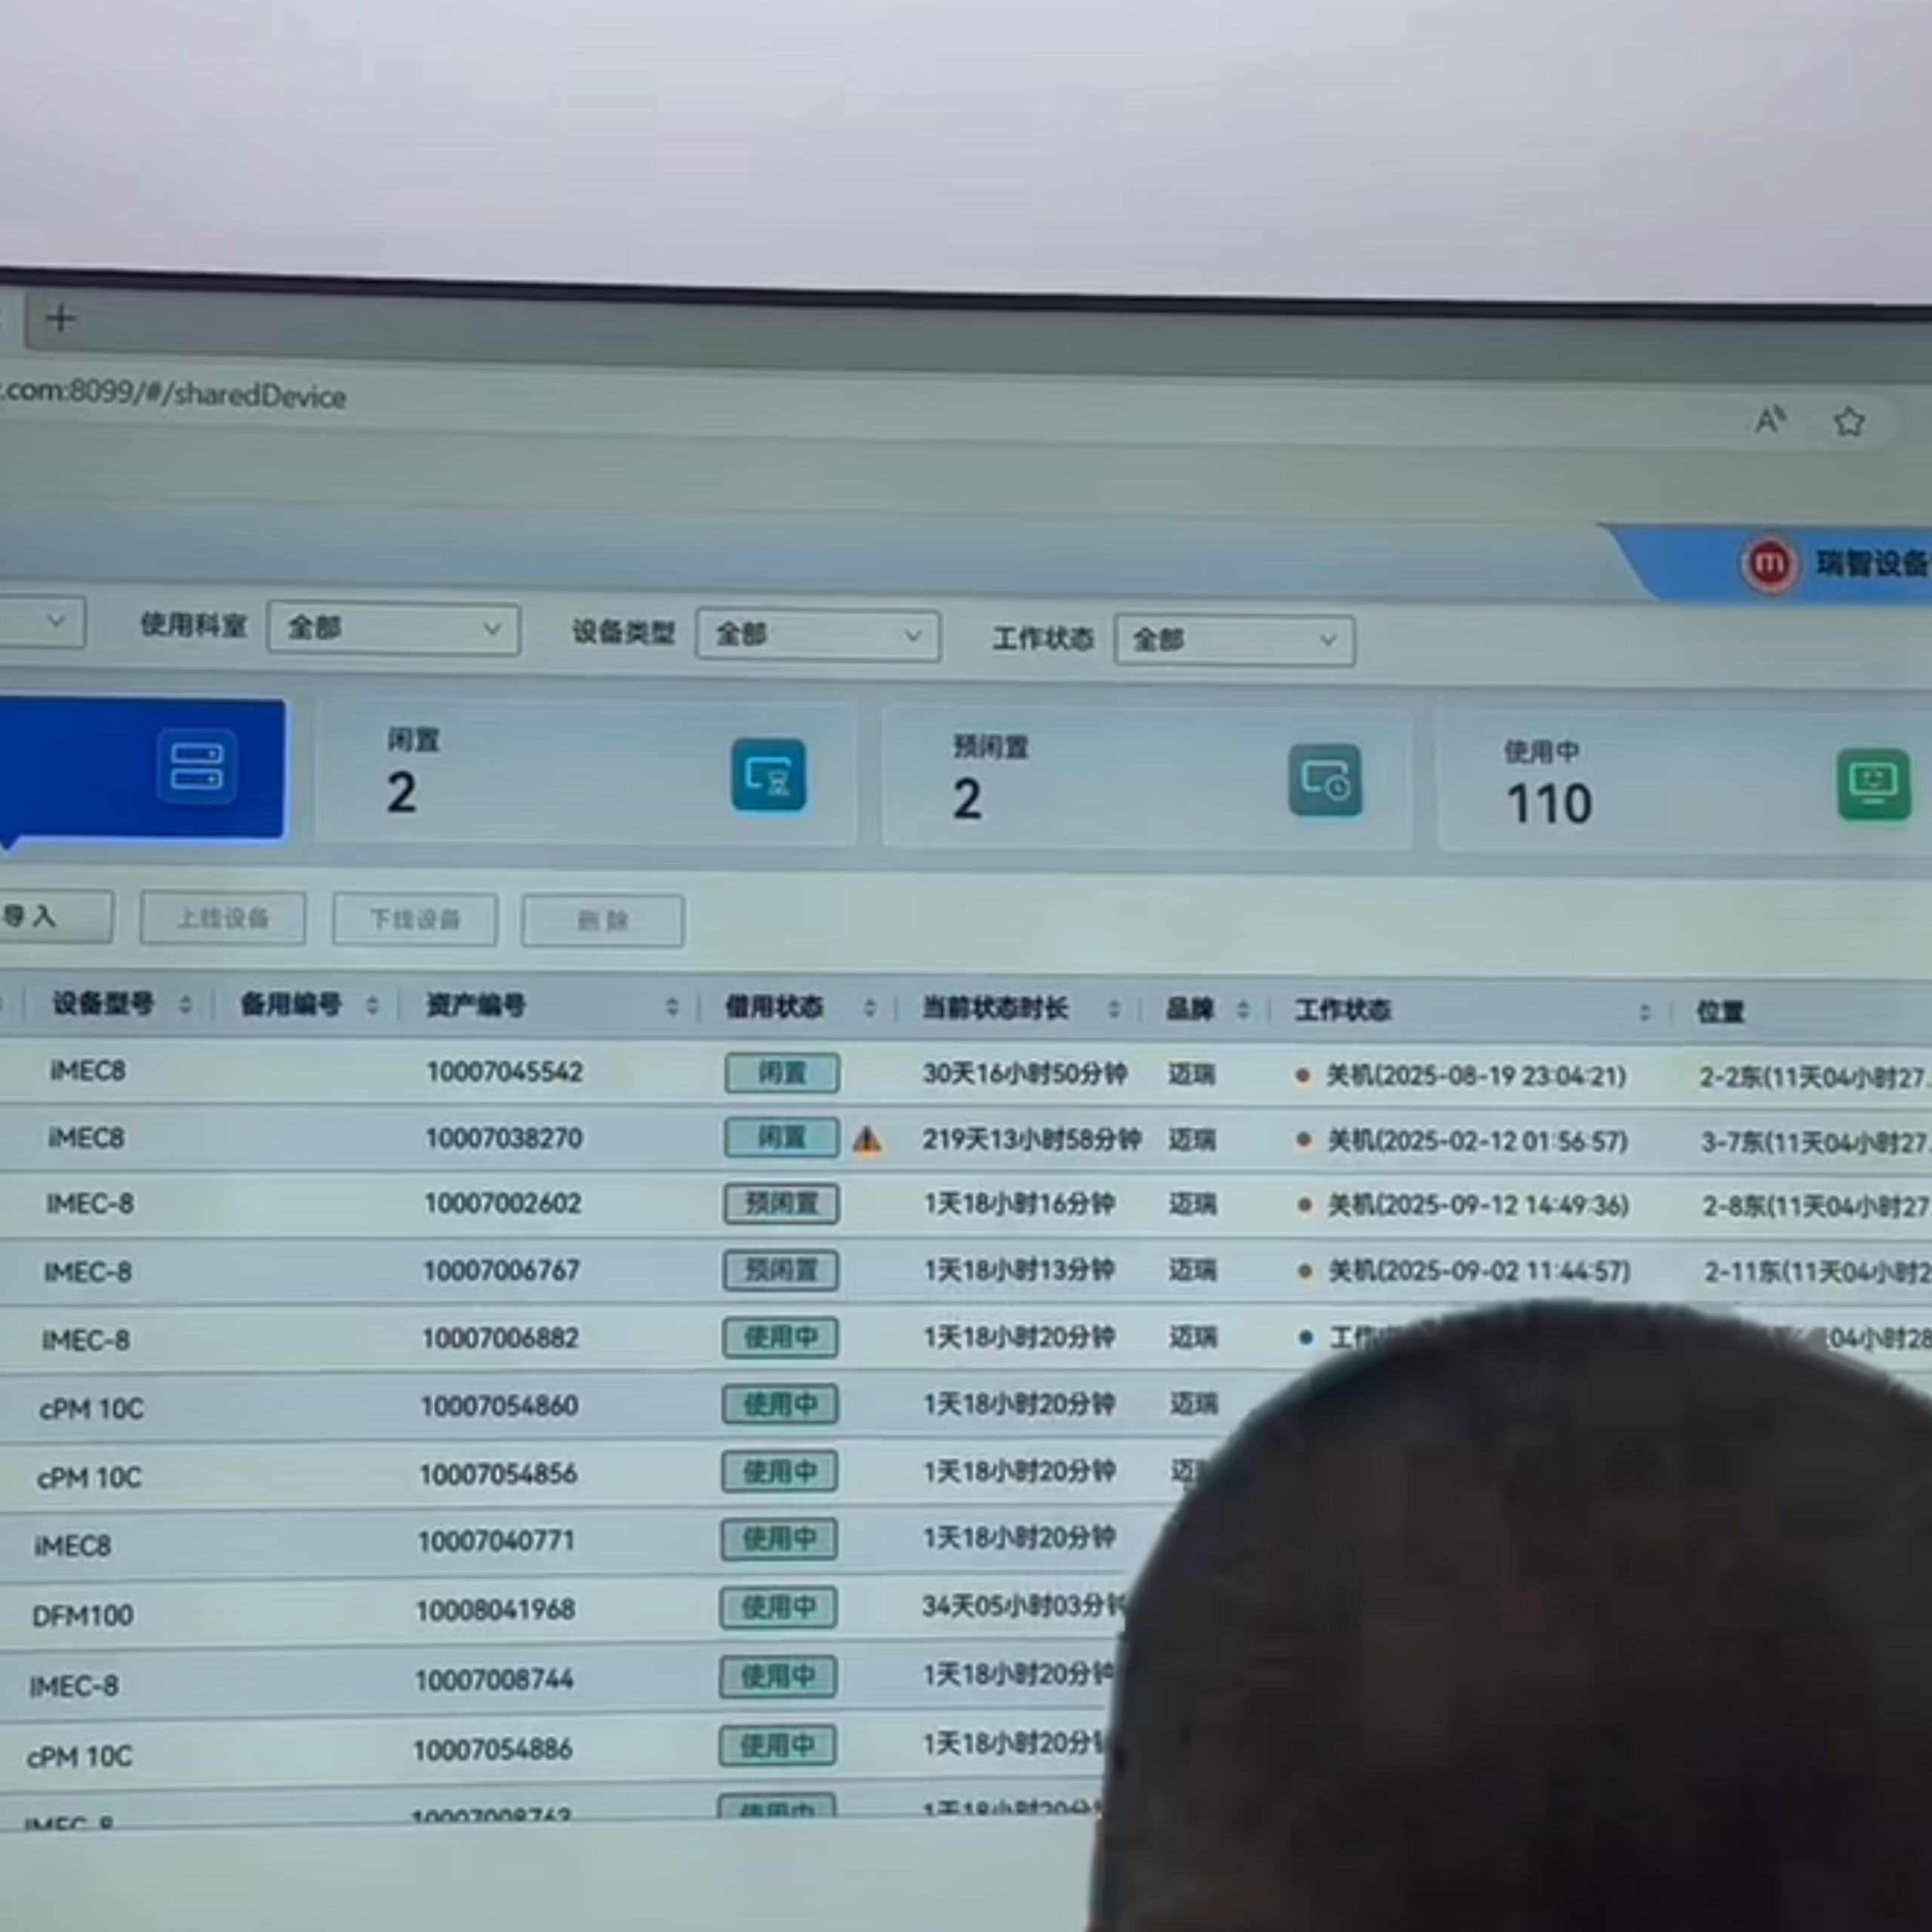Viewport: 1932px width, 1932px height.
Task: Select the row with asset 10007045542
Action: 504,1072
